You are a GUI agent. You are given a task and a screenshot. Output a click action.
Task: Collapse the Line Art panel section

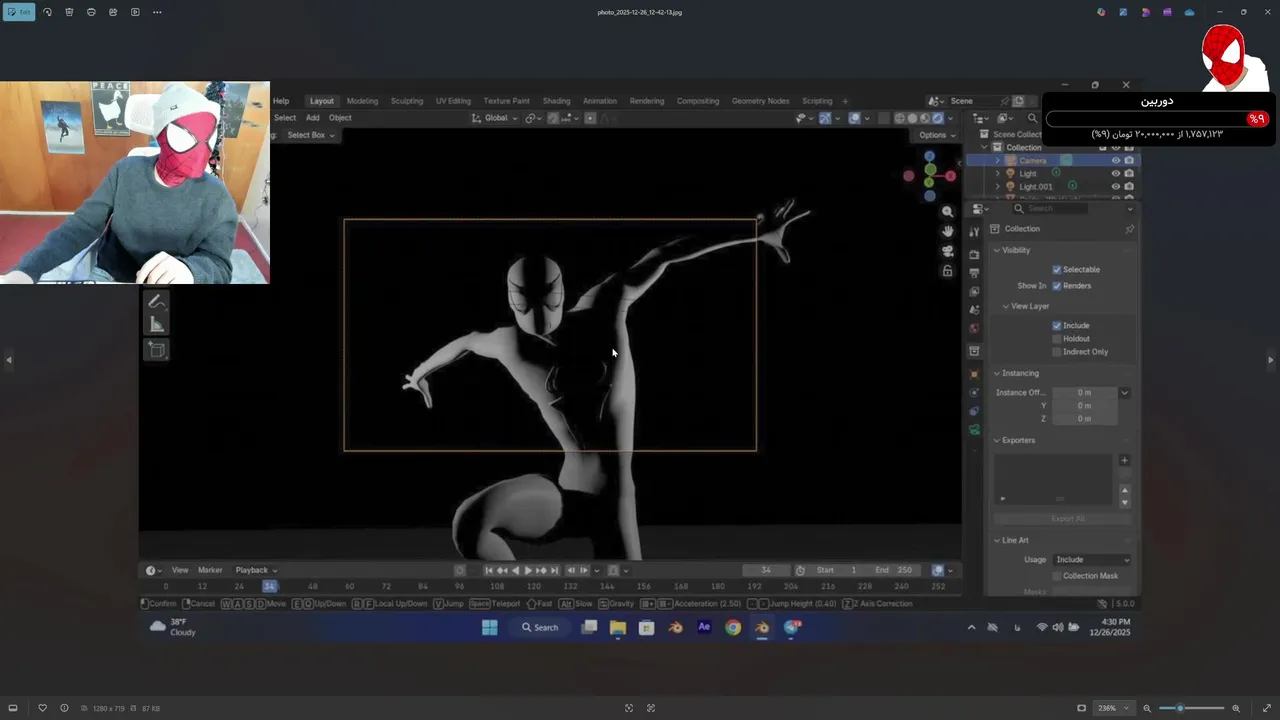click(x=996, y=540)
